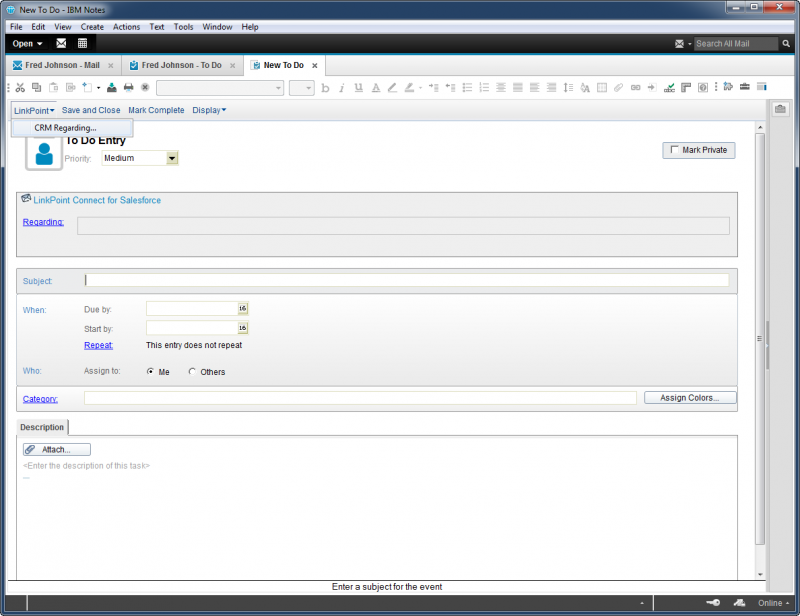
Task: Click the Attach... button
Action: pyautogui.click(x=57, y=450)
